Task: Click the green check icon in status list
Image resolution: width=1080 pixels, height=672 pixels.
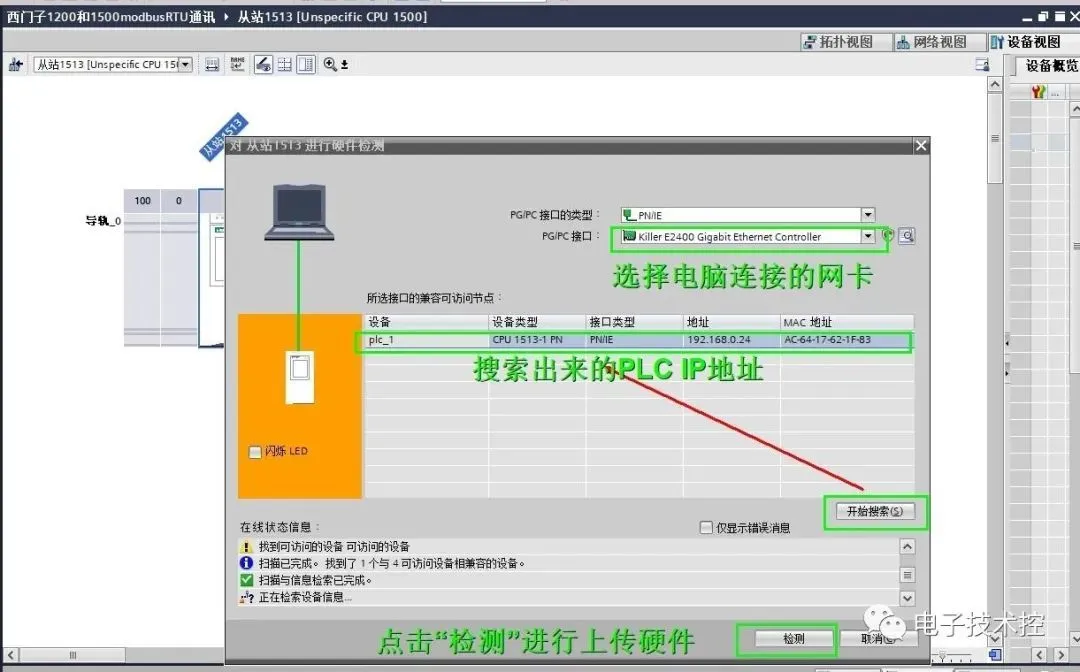Action: pyautogui.click(x=246, y=580)
